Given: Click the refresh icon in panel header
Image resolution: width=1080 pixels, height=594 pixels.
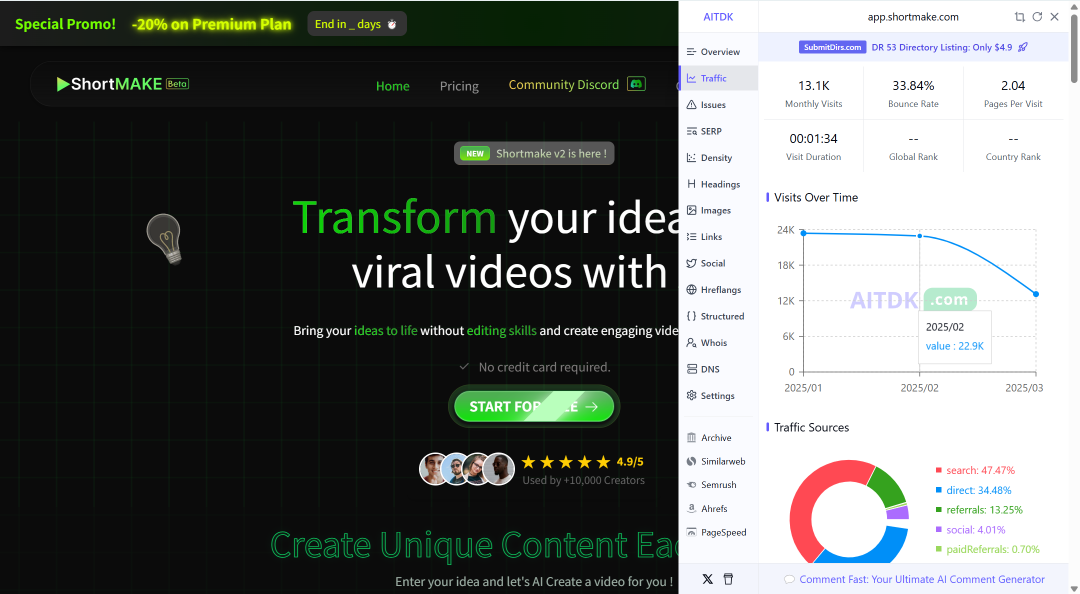Looking at the screenshot, I should click(1037, 17).
